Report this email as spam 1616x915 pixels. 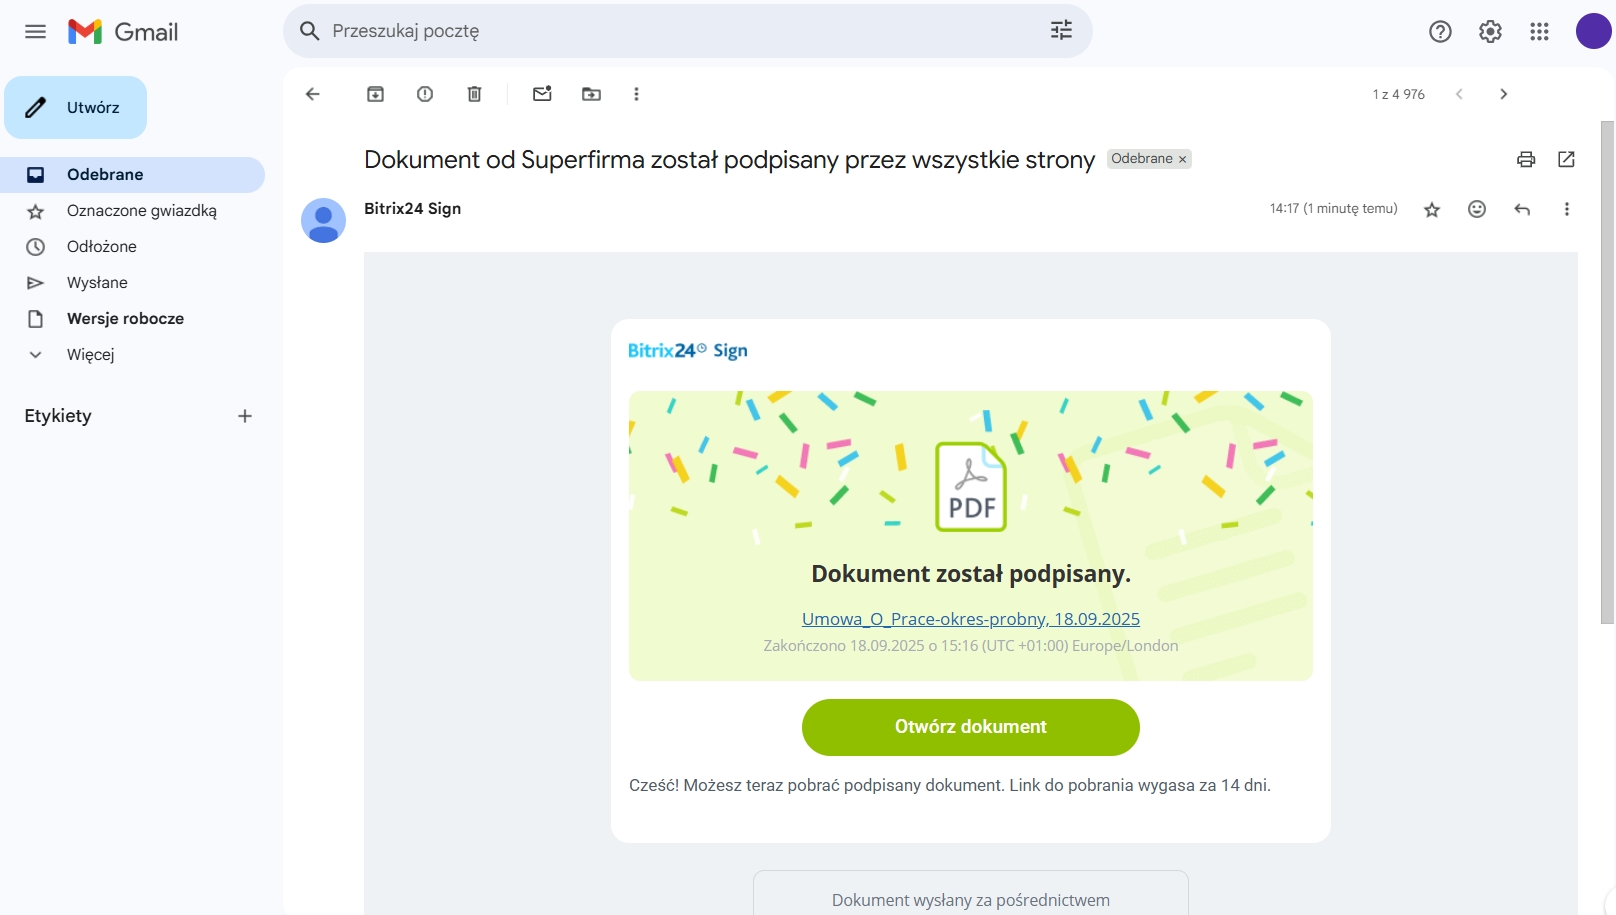point(425,94)
